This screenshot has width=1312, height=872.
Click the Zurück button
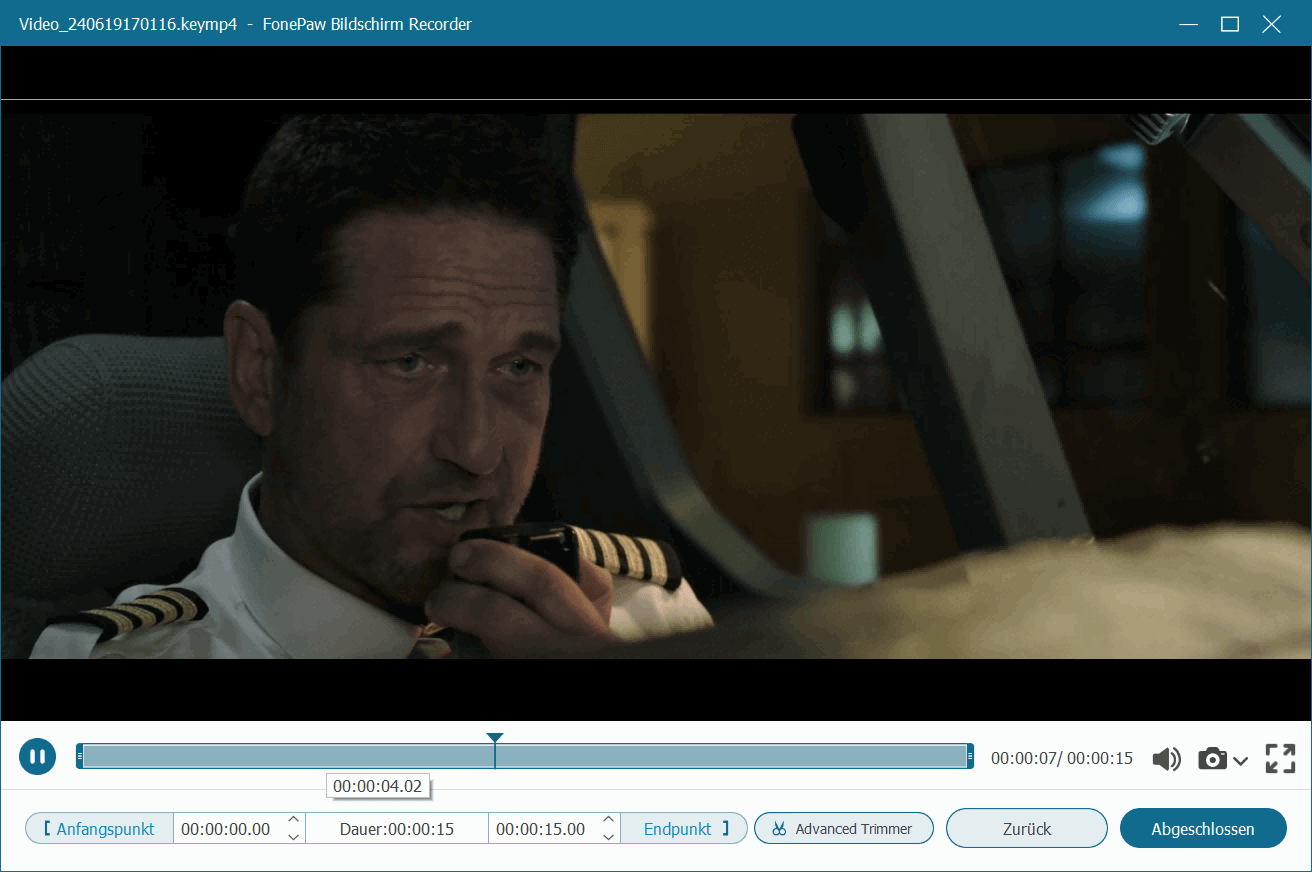pos(1027,829)
